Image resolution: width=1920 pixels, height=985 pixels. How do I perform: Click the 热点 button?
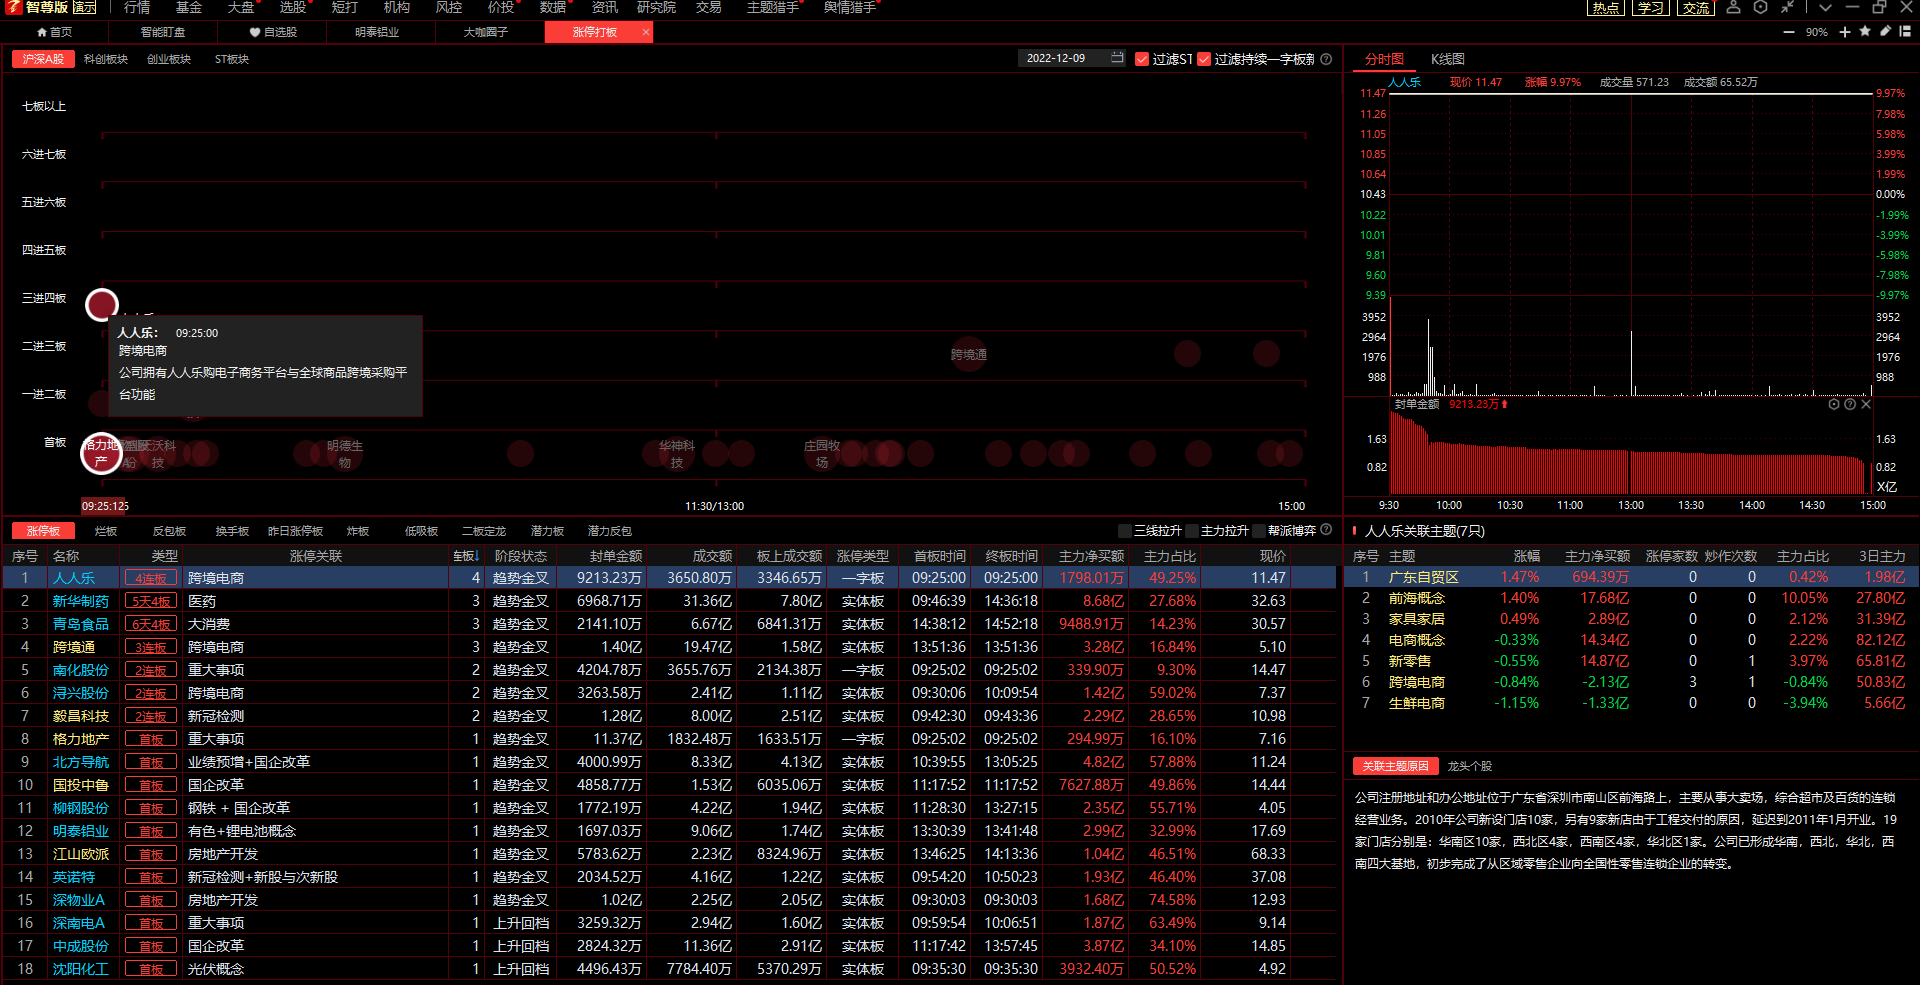coord(1606,7)
